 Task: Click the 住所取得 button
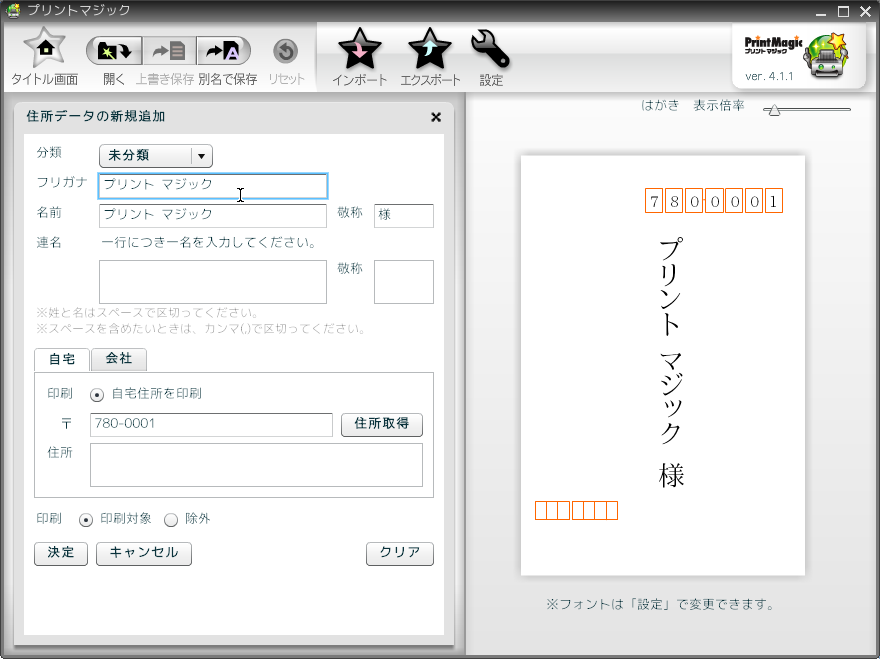click(382, 424)
